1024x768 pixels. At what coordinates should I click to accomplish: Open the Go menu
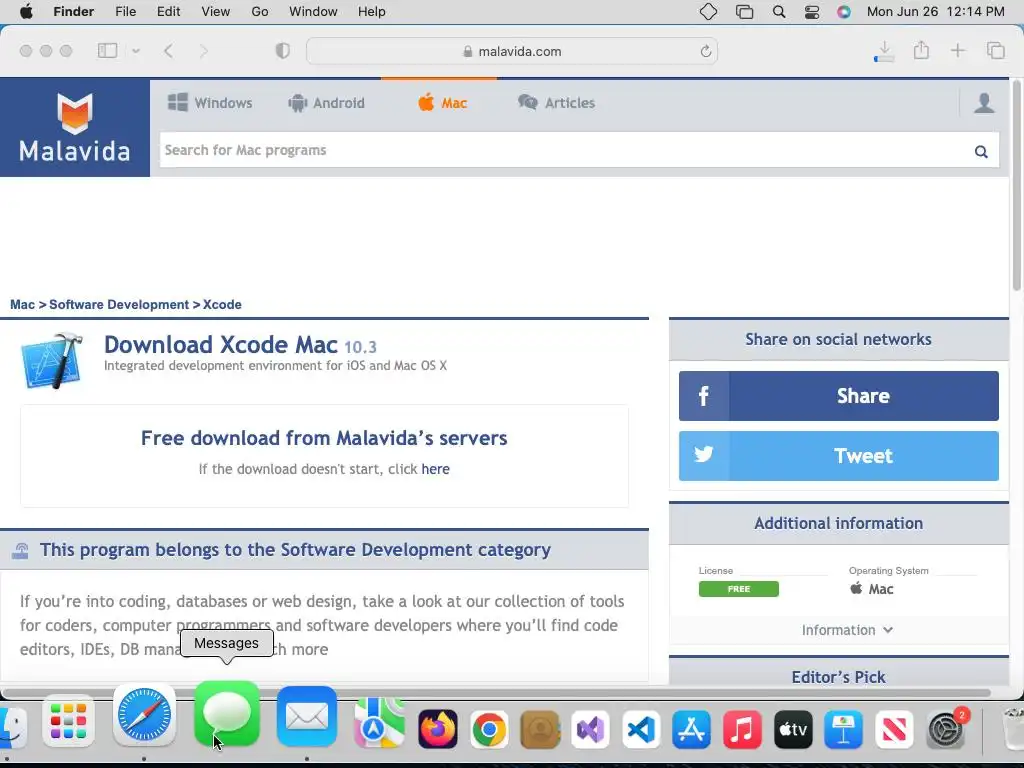pos(260,12)
